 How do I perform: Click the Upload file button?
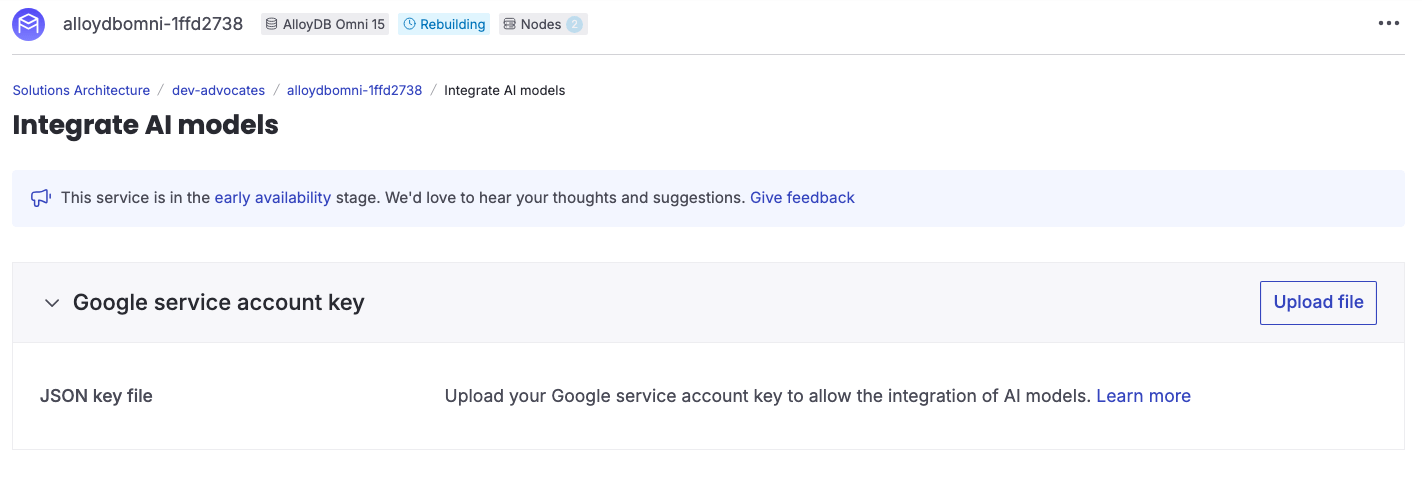tap(1318, 302)
